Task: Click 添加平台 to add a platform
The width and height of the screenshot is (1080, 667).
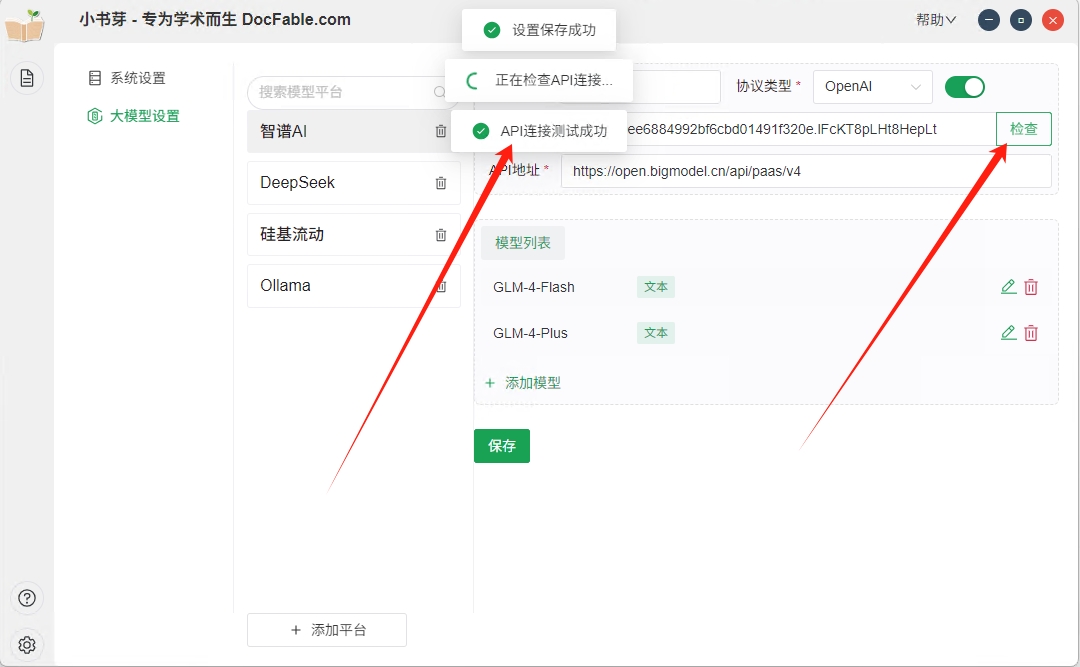Action: point(327,630)
